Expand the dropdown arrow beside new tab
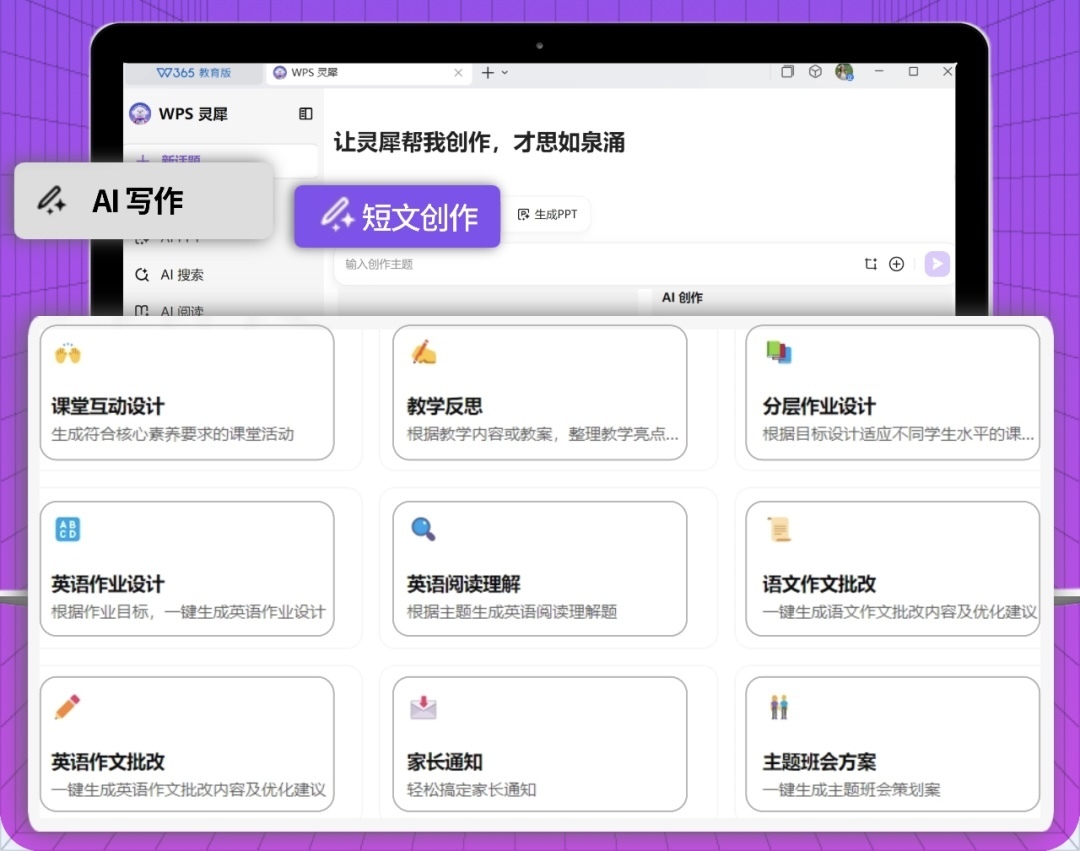This screenshot has width=1080, height=851. 505,73
